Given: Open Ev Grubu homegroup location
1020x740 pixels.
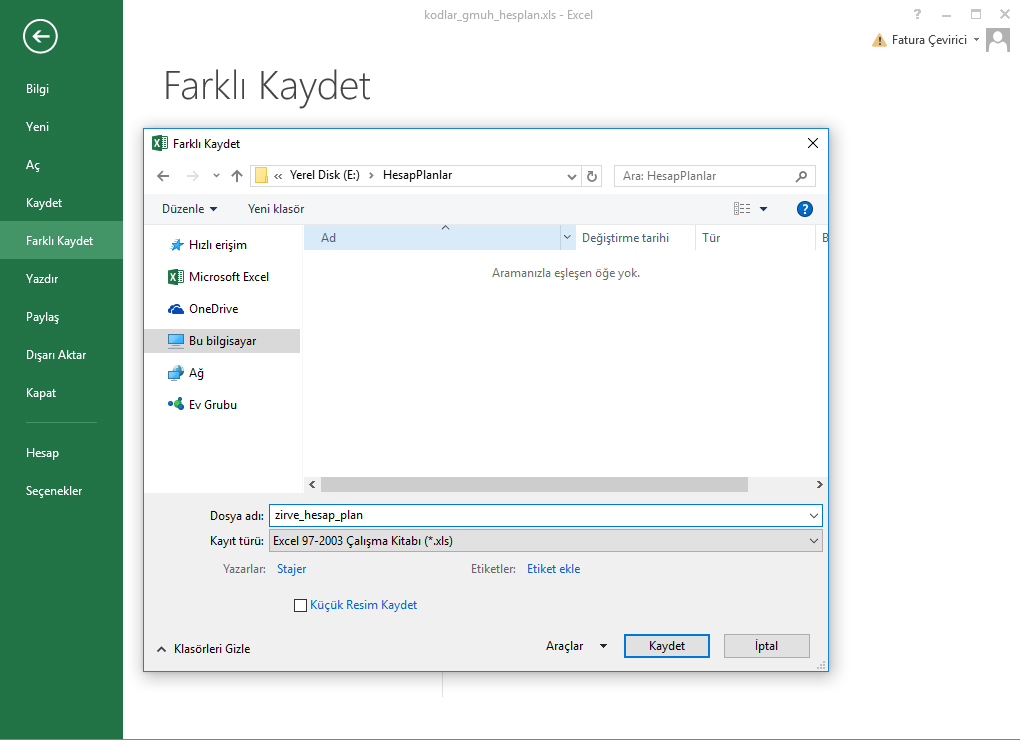Looking at the screenshot, I should click(212, 405).
